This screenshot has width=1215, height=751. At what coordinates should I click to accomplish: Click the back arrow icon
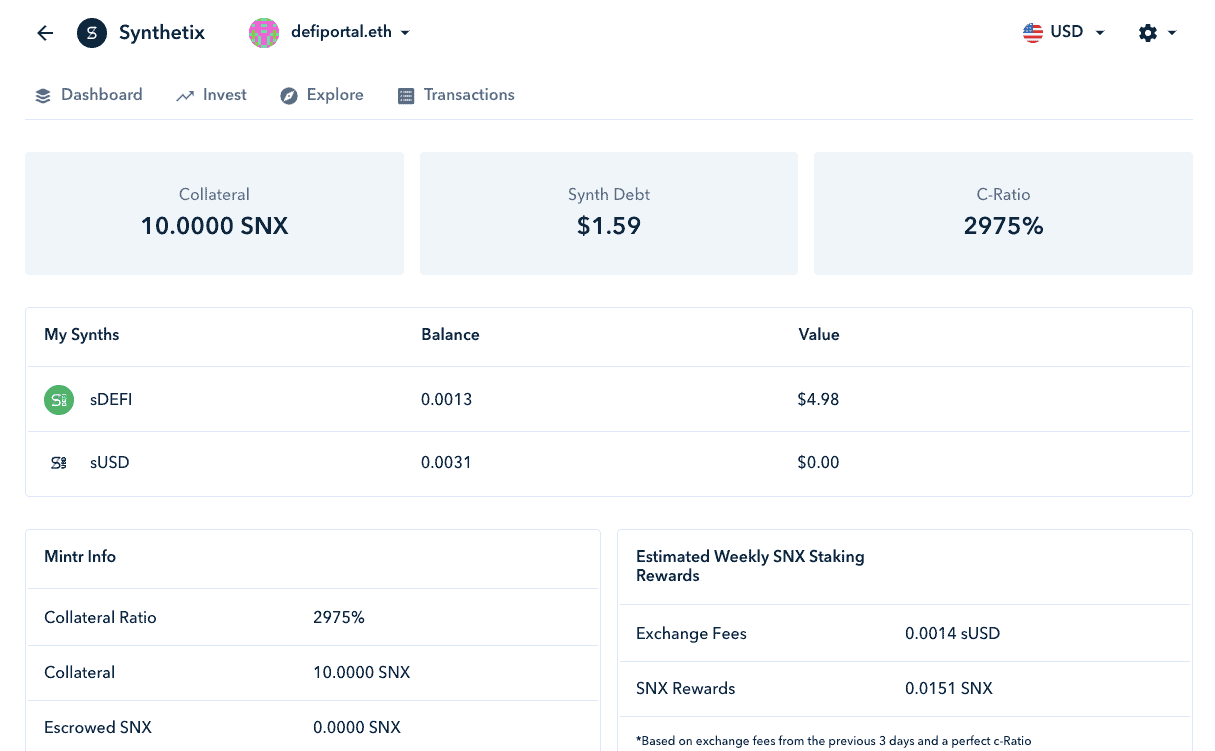click(45, 33)
